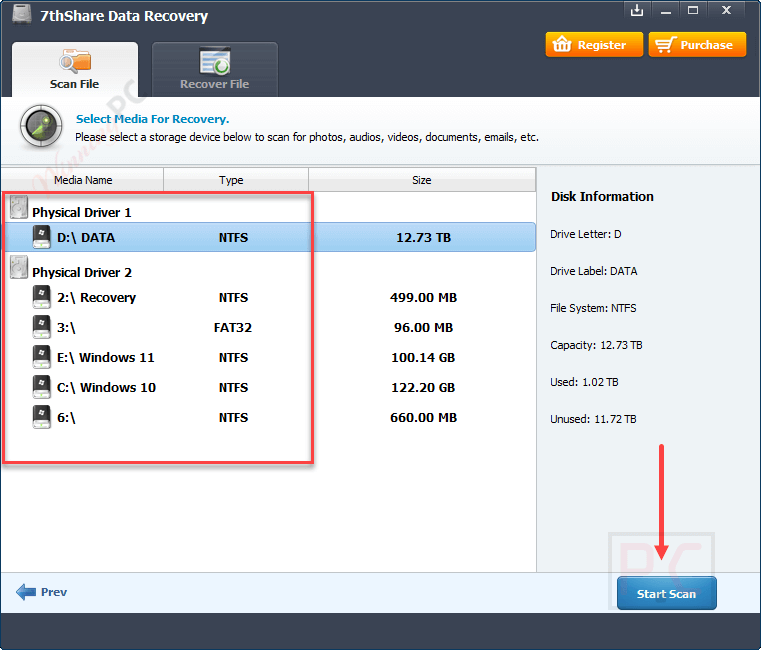Start the scan with Start Scan
Image resolution: width=761 pixels, height=650 pixels.
[666, 593]
